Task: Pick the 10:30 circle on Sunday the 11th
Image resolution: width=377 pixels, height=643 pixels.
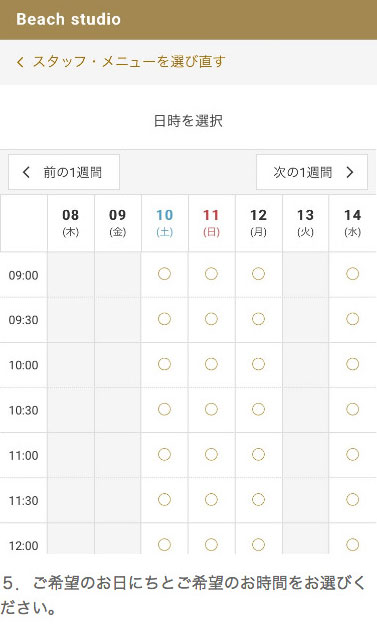Action: point(211,409)
